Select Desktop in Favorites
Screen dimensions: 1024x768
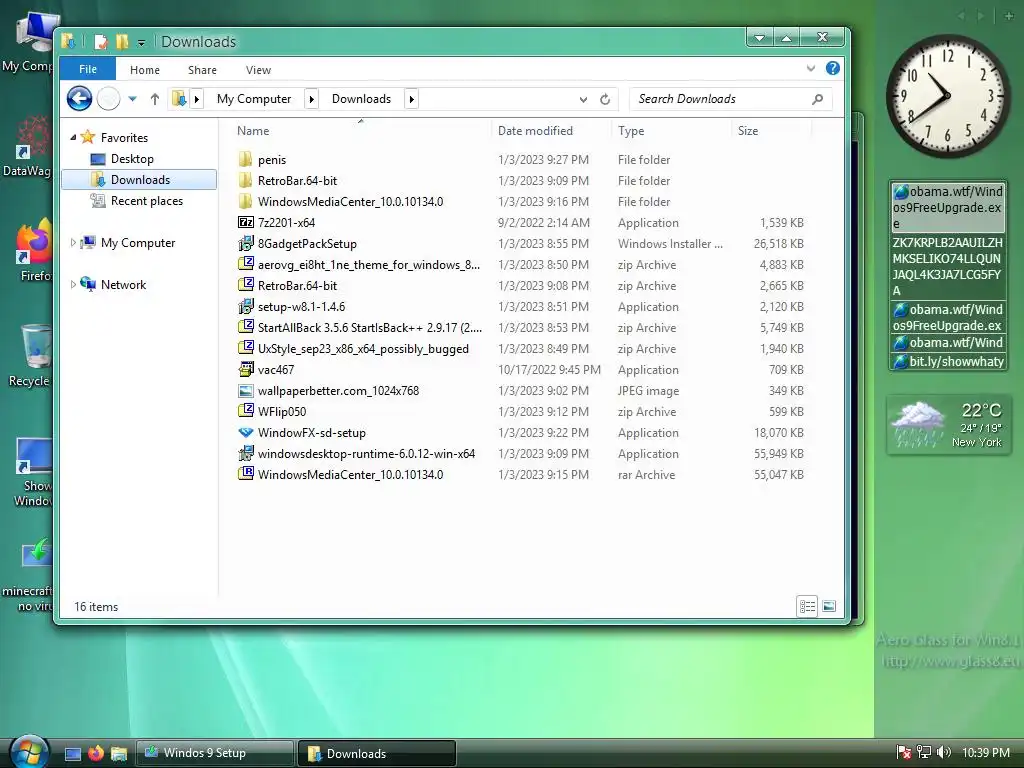click(132, 159)
